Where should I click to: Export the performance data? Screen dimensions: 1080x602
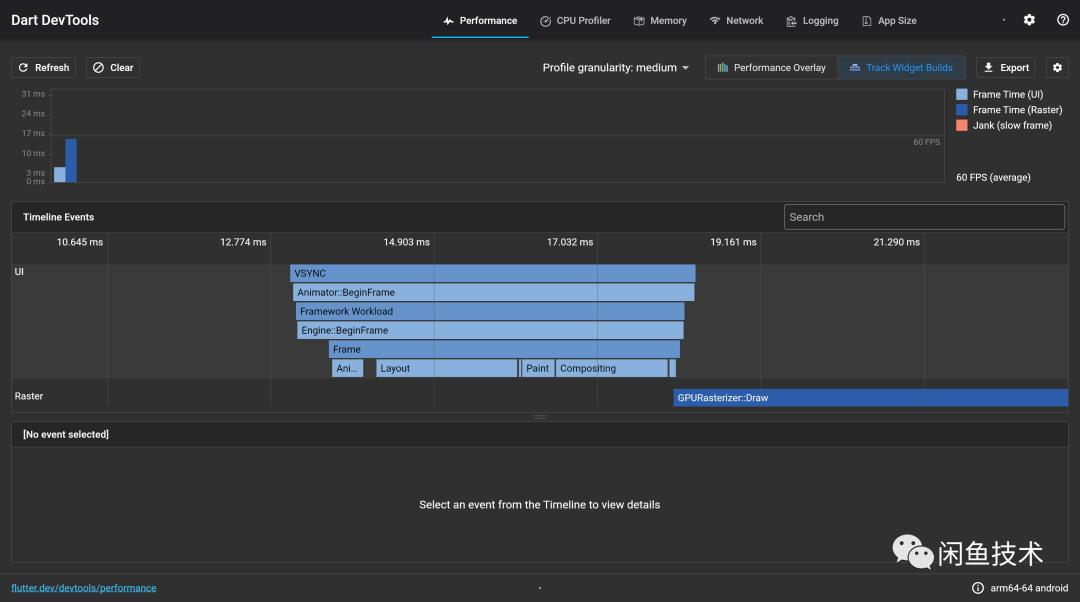click(1005, 67)
